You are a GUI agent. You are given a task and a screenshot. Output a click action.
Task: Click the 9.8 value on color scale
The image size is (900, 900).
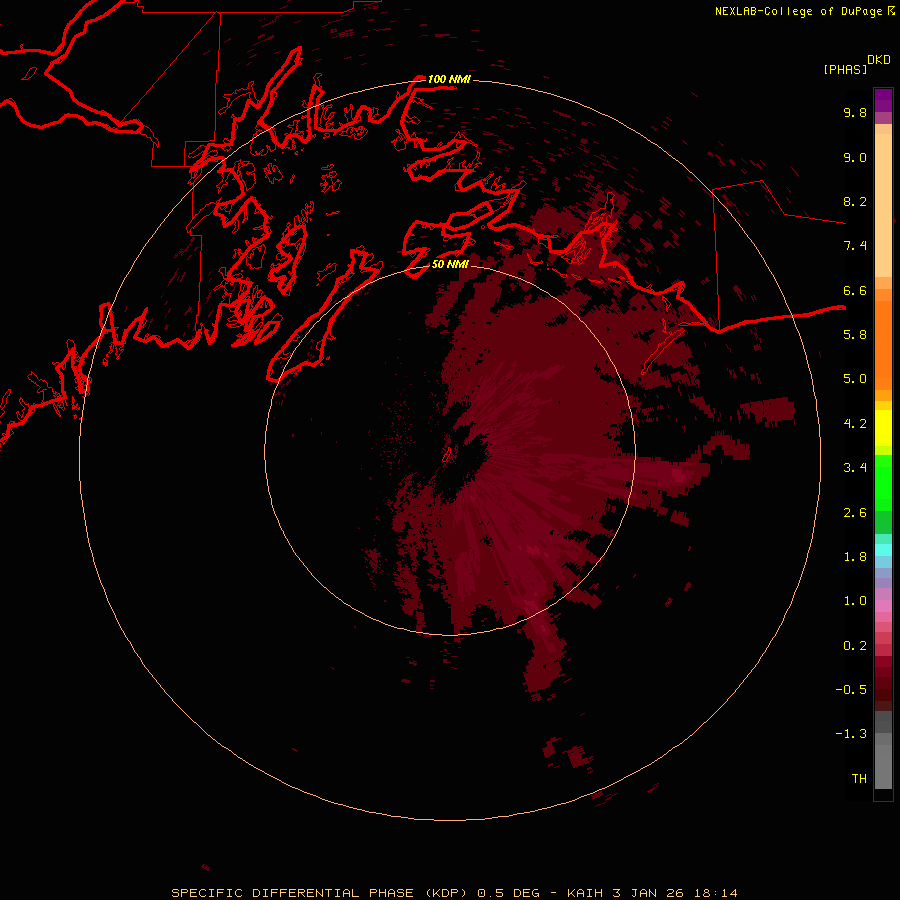coord(855,112)
